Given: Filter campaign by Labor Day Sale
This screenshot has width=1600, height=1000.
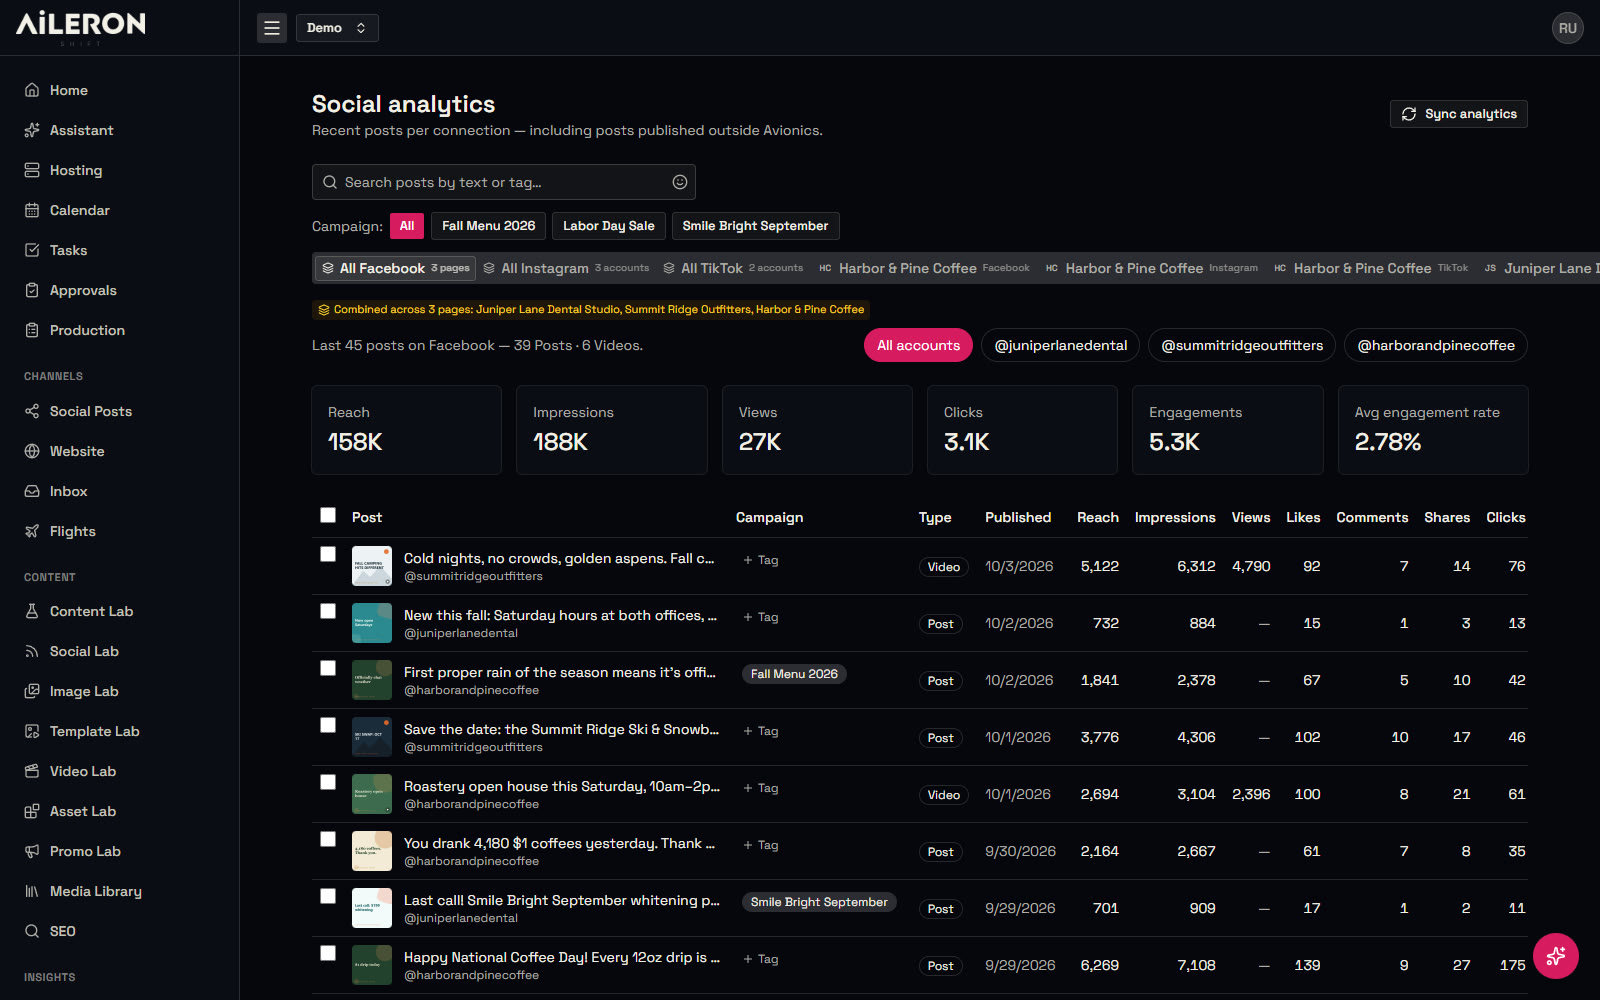Looking at the screenshot, I should [x=609, y=226].
